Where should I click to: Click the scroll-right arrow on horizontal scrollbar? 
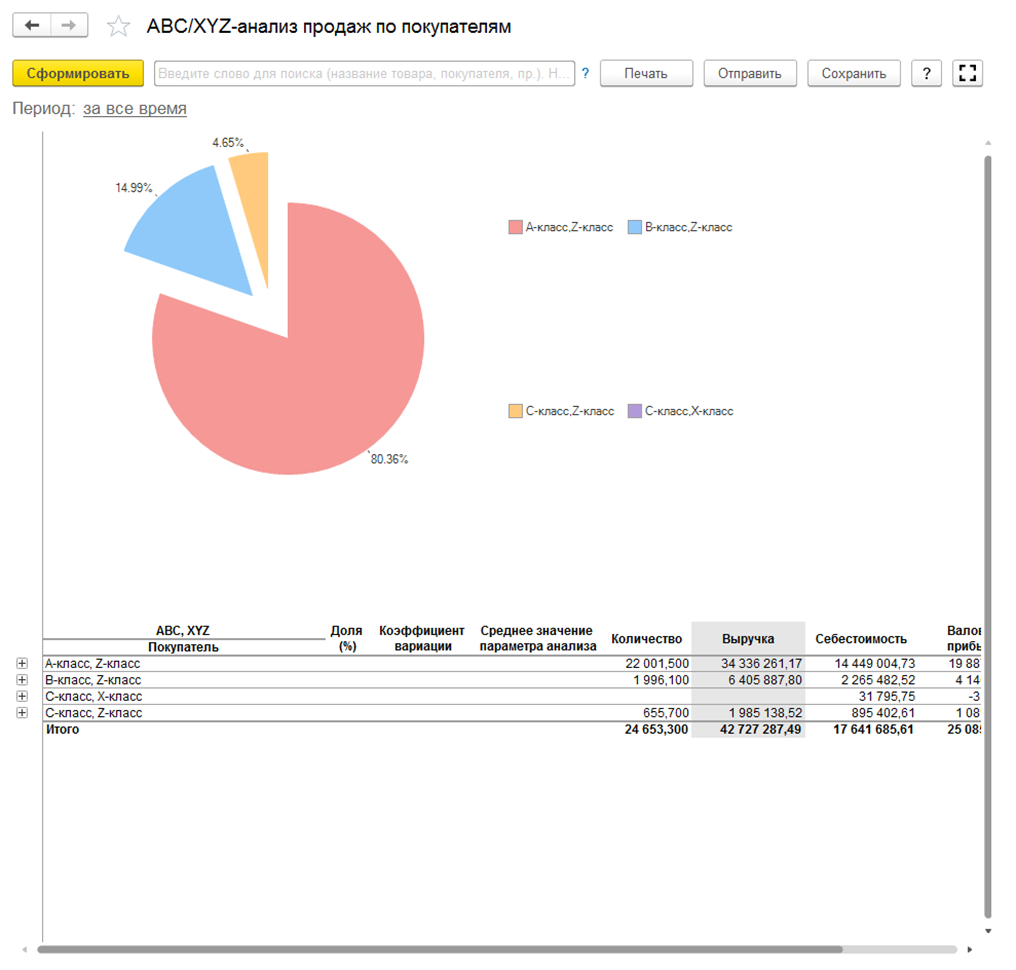(968, 949)
